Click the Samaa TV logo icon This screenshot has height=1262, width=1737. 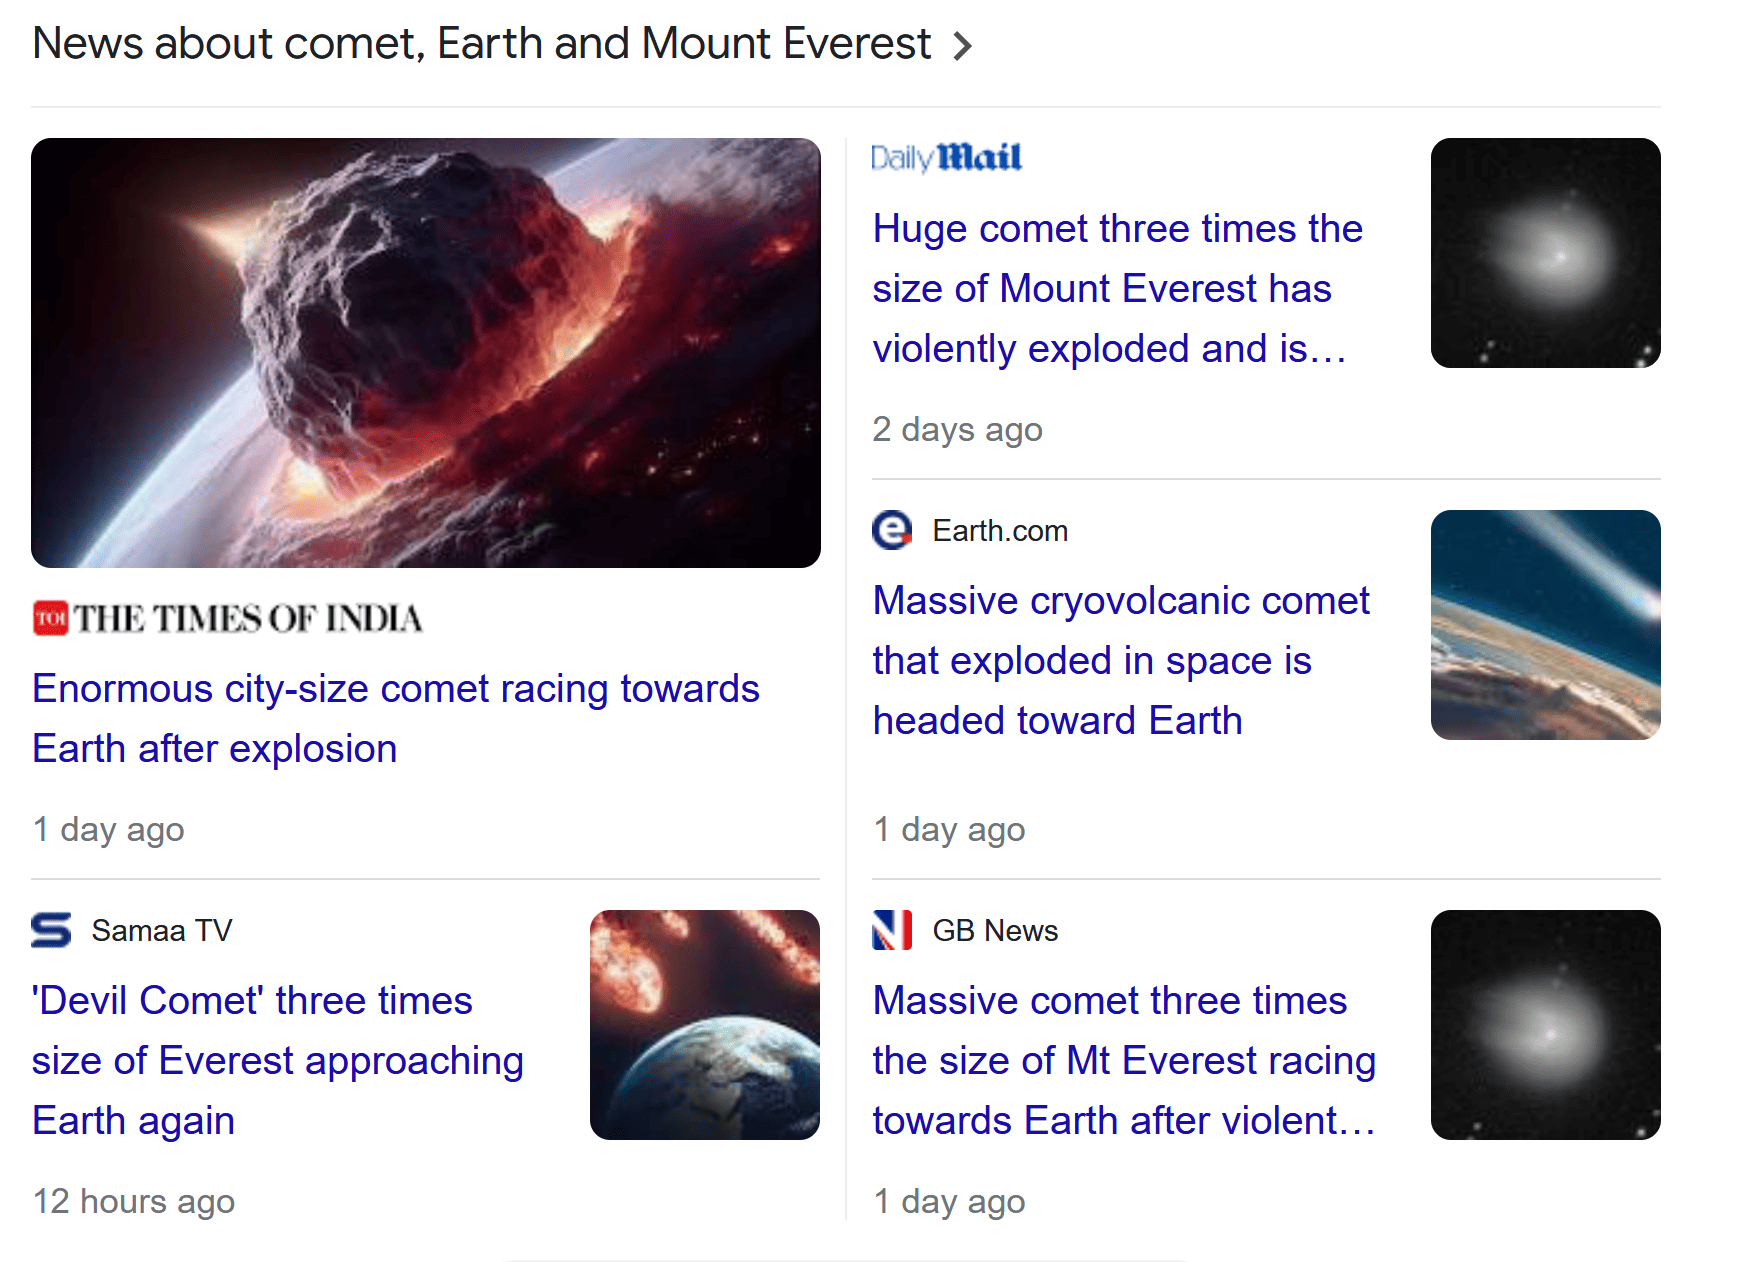51,930
